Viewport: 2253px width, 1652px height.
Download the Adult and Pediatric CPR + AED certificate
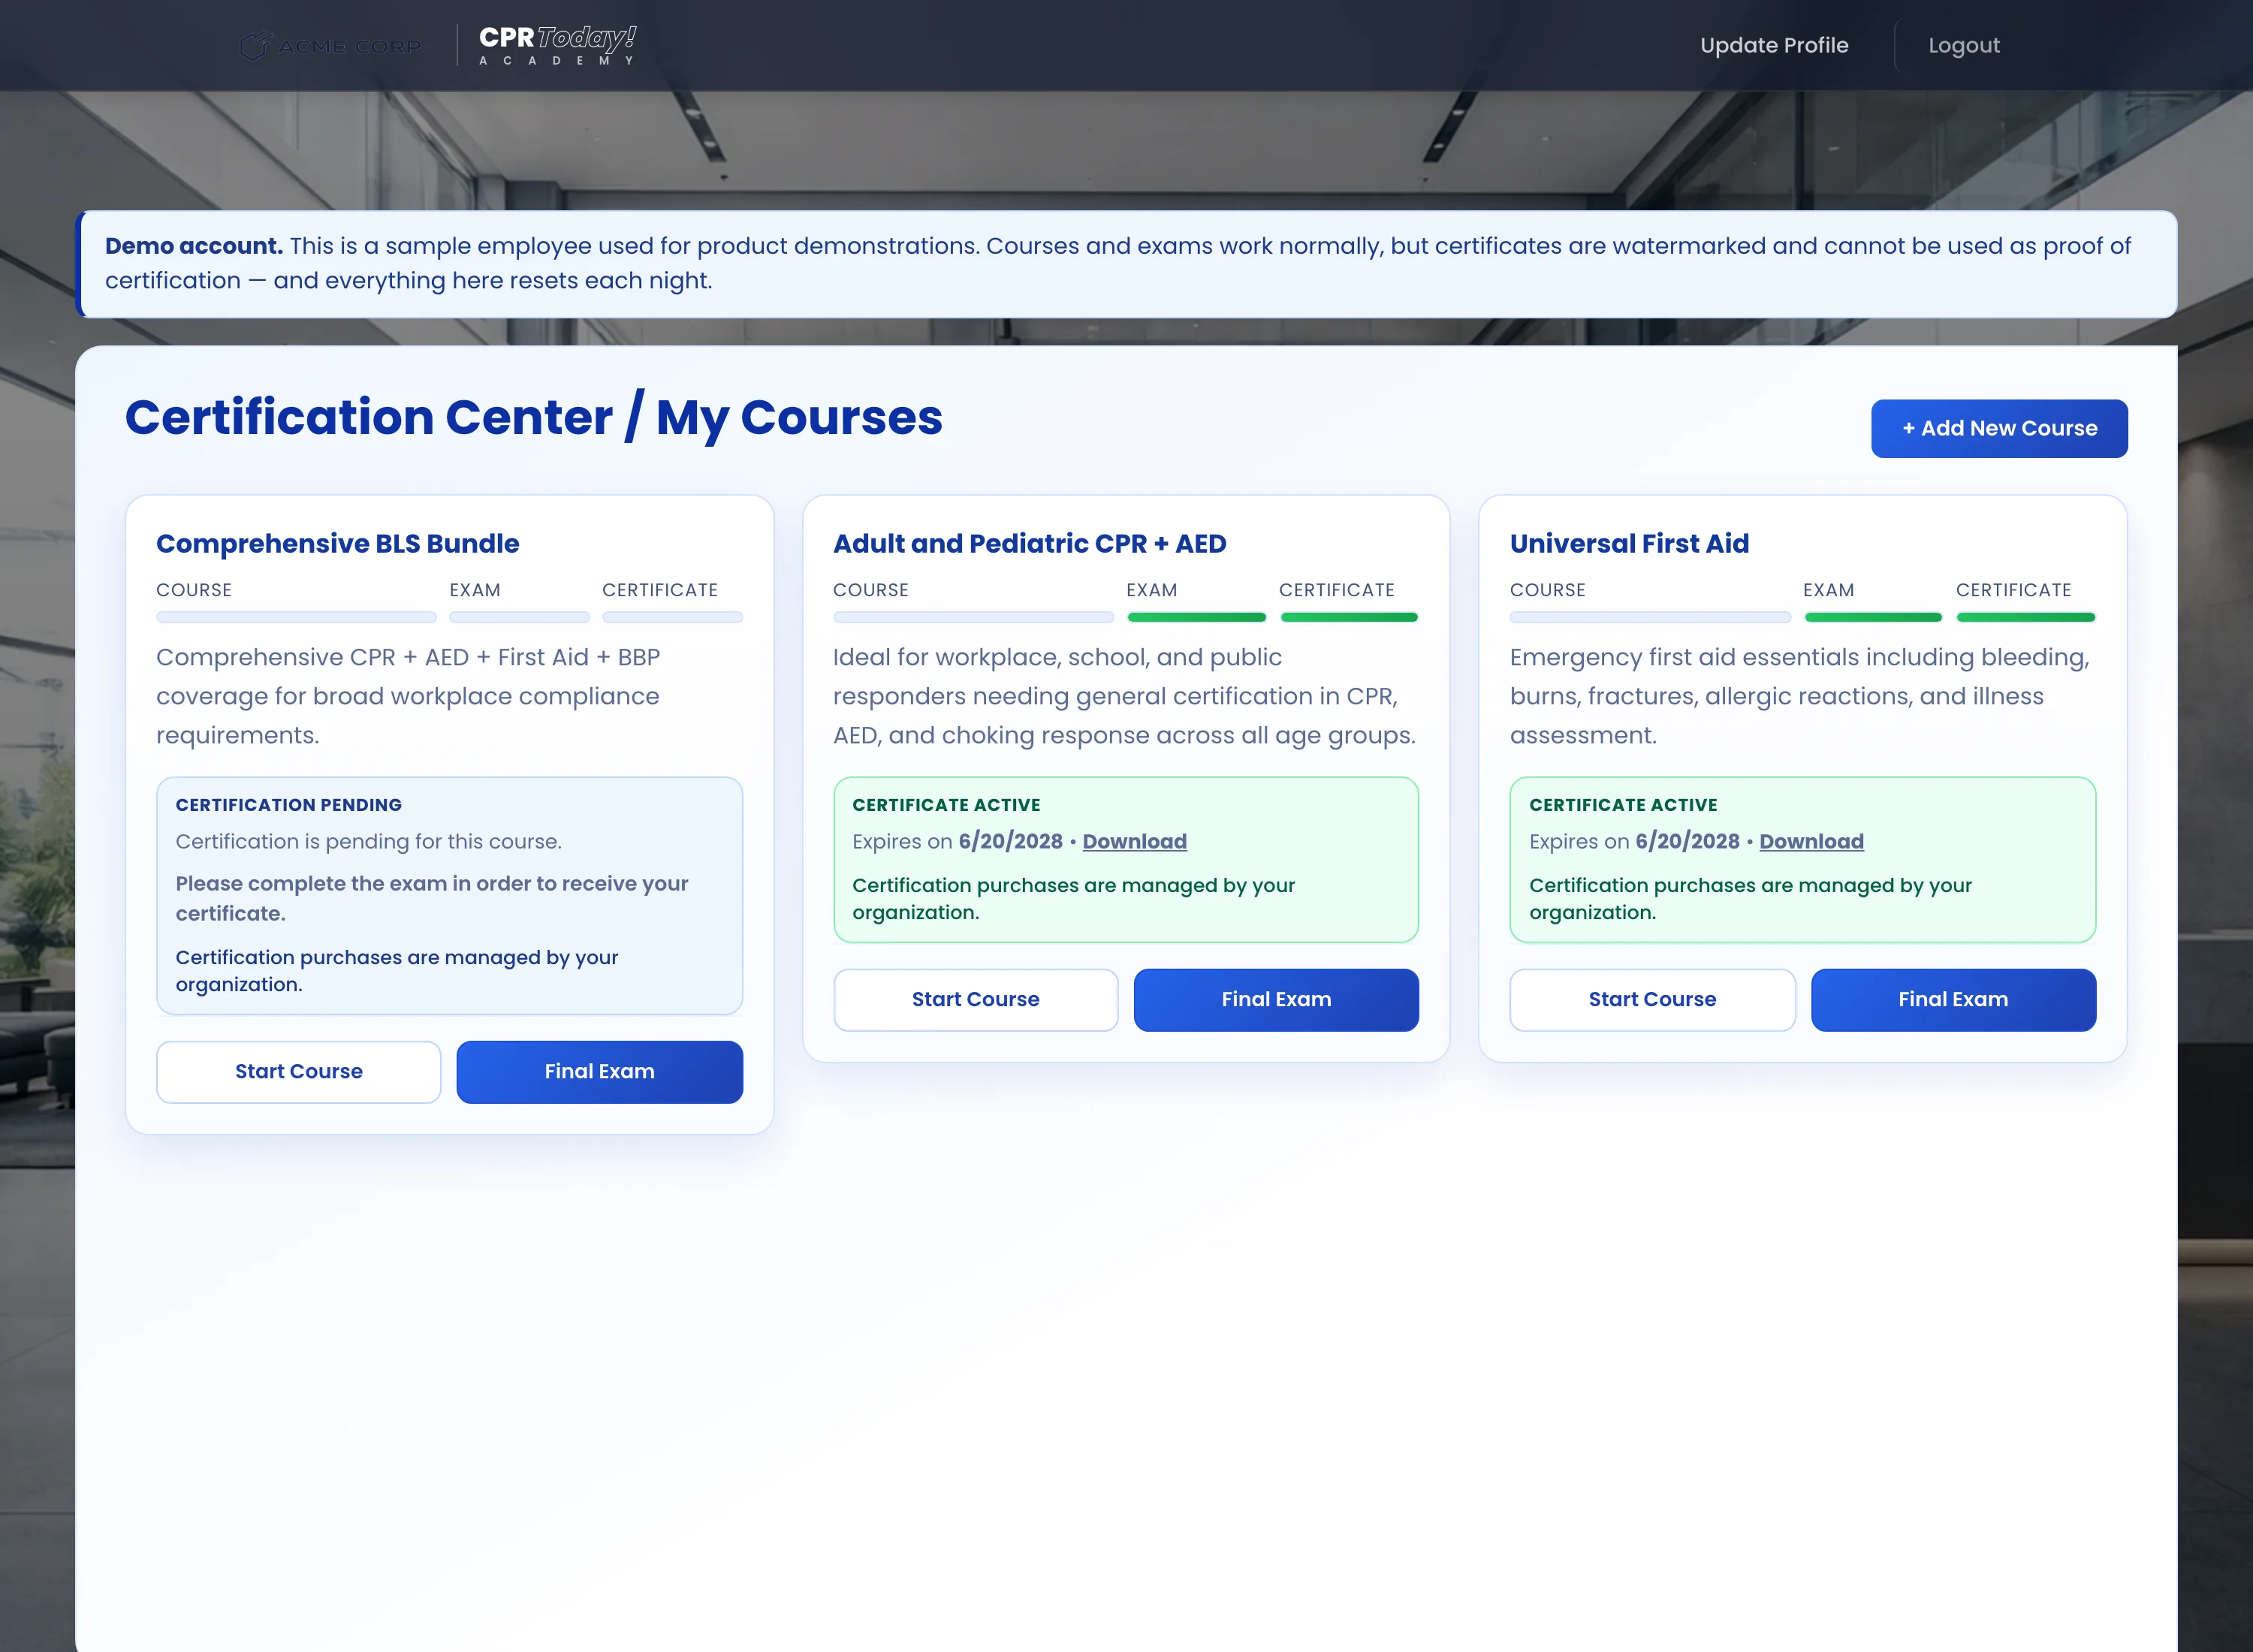(1134, 841)
